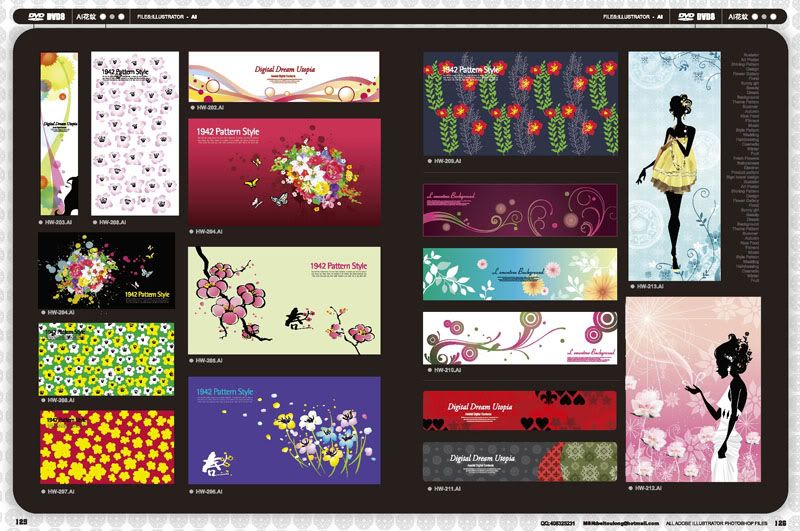Image resolution: width=800 pixels, height=531 pixels.
Task: Select the teal-to-yellow gradient leaf banner
Action: click(520, 274)
